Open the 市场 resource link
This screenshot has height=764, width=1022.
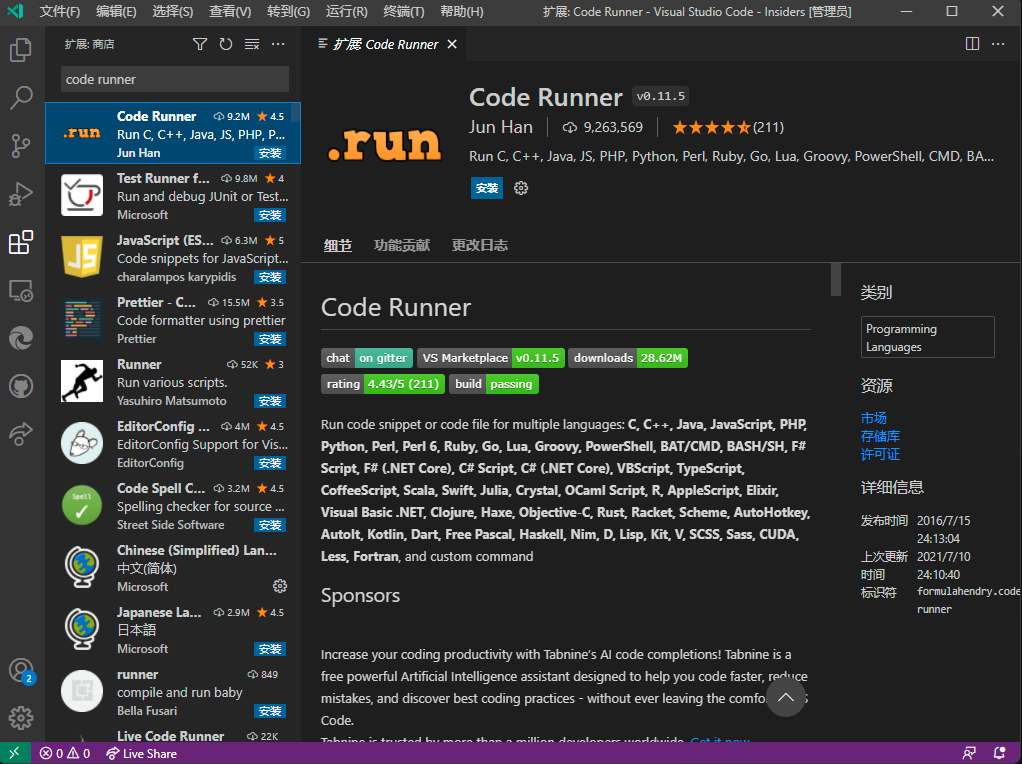pyautogui.click(x=873, y=418)
